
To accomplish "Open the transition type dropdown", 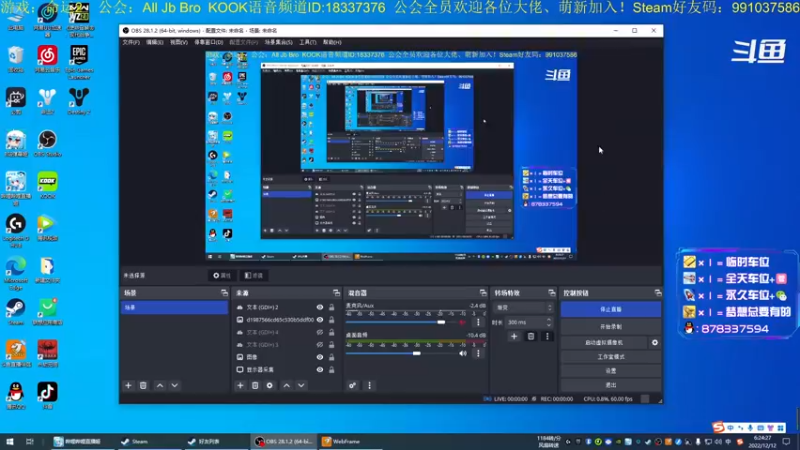I will click(x=523, y=308).
